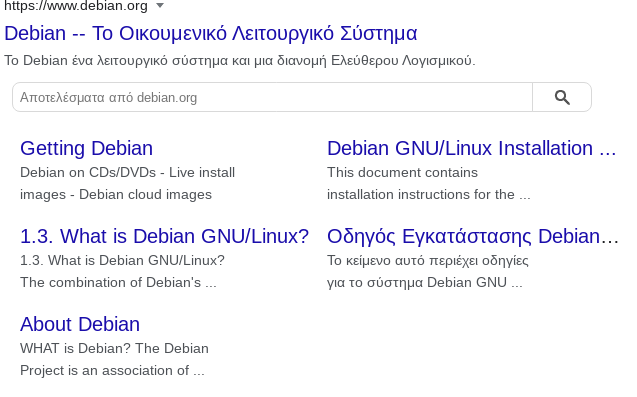Click 'This document contains' snippet text
This screenshot has width=637, height=397.
(402, 173)
